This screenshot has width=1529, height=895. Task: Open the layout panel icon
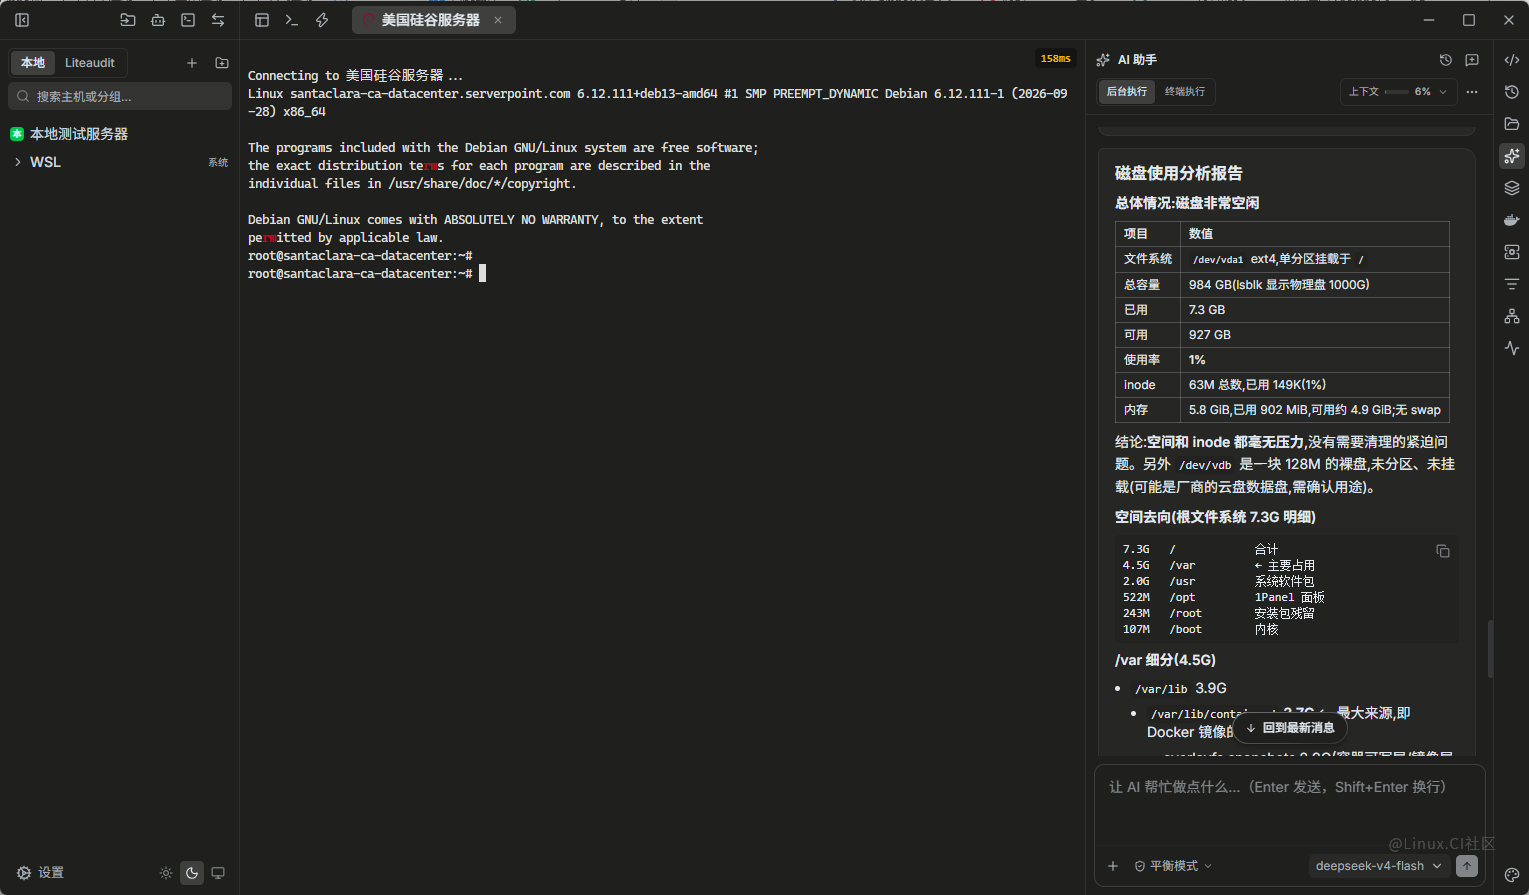coord(262,20)
